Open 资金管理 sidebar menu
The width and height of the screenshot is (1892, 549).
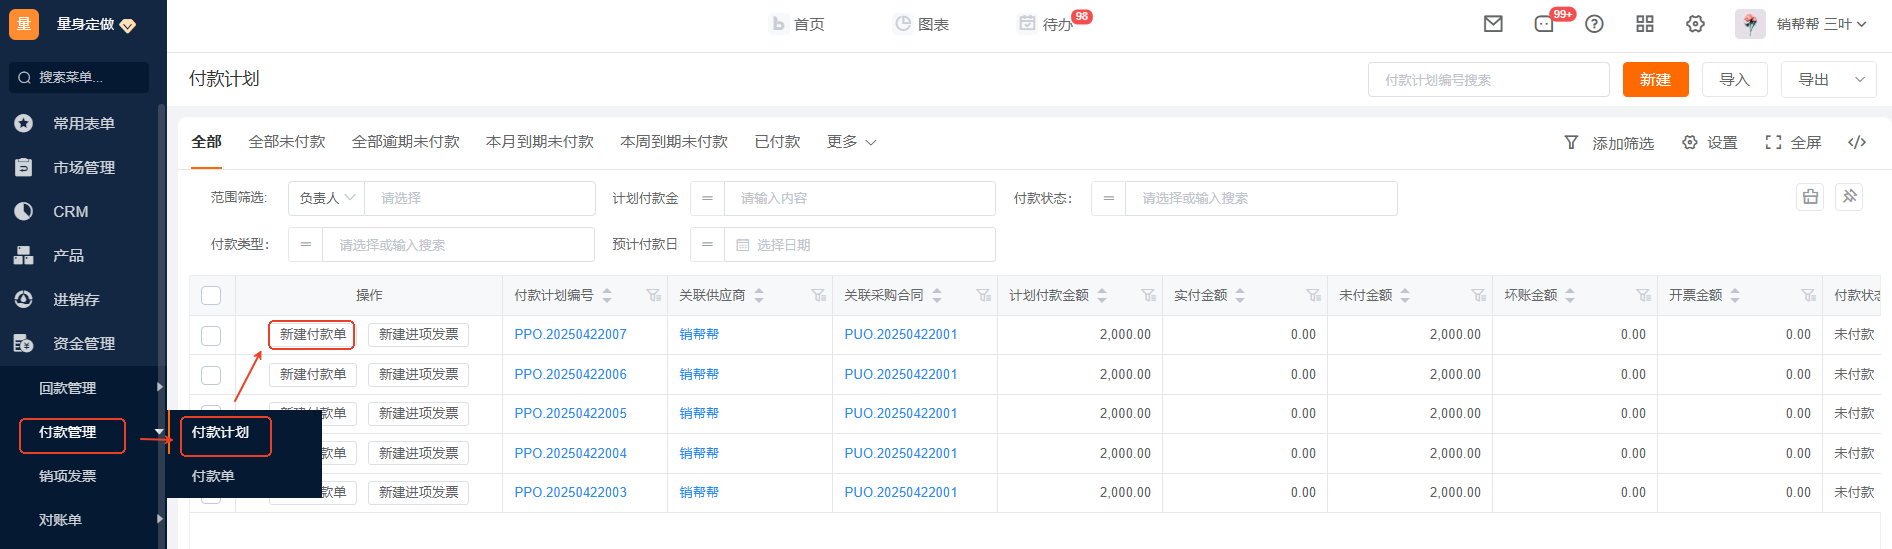(x=84, y=344)
